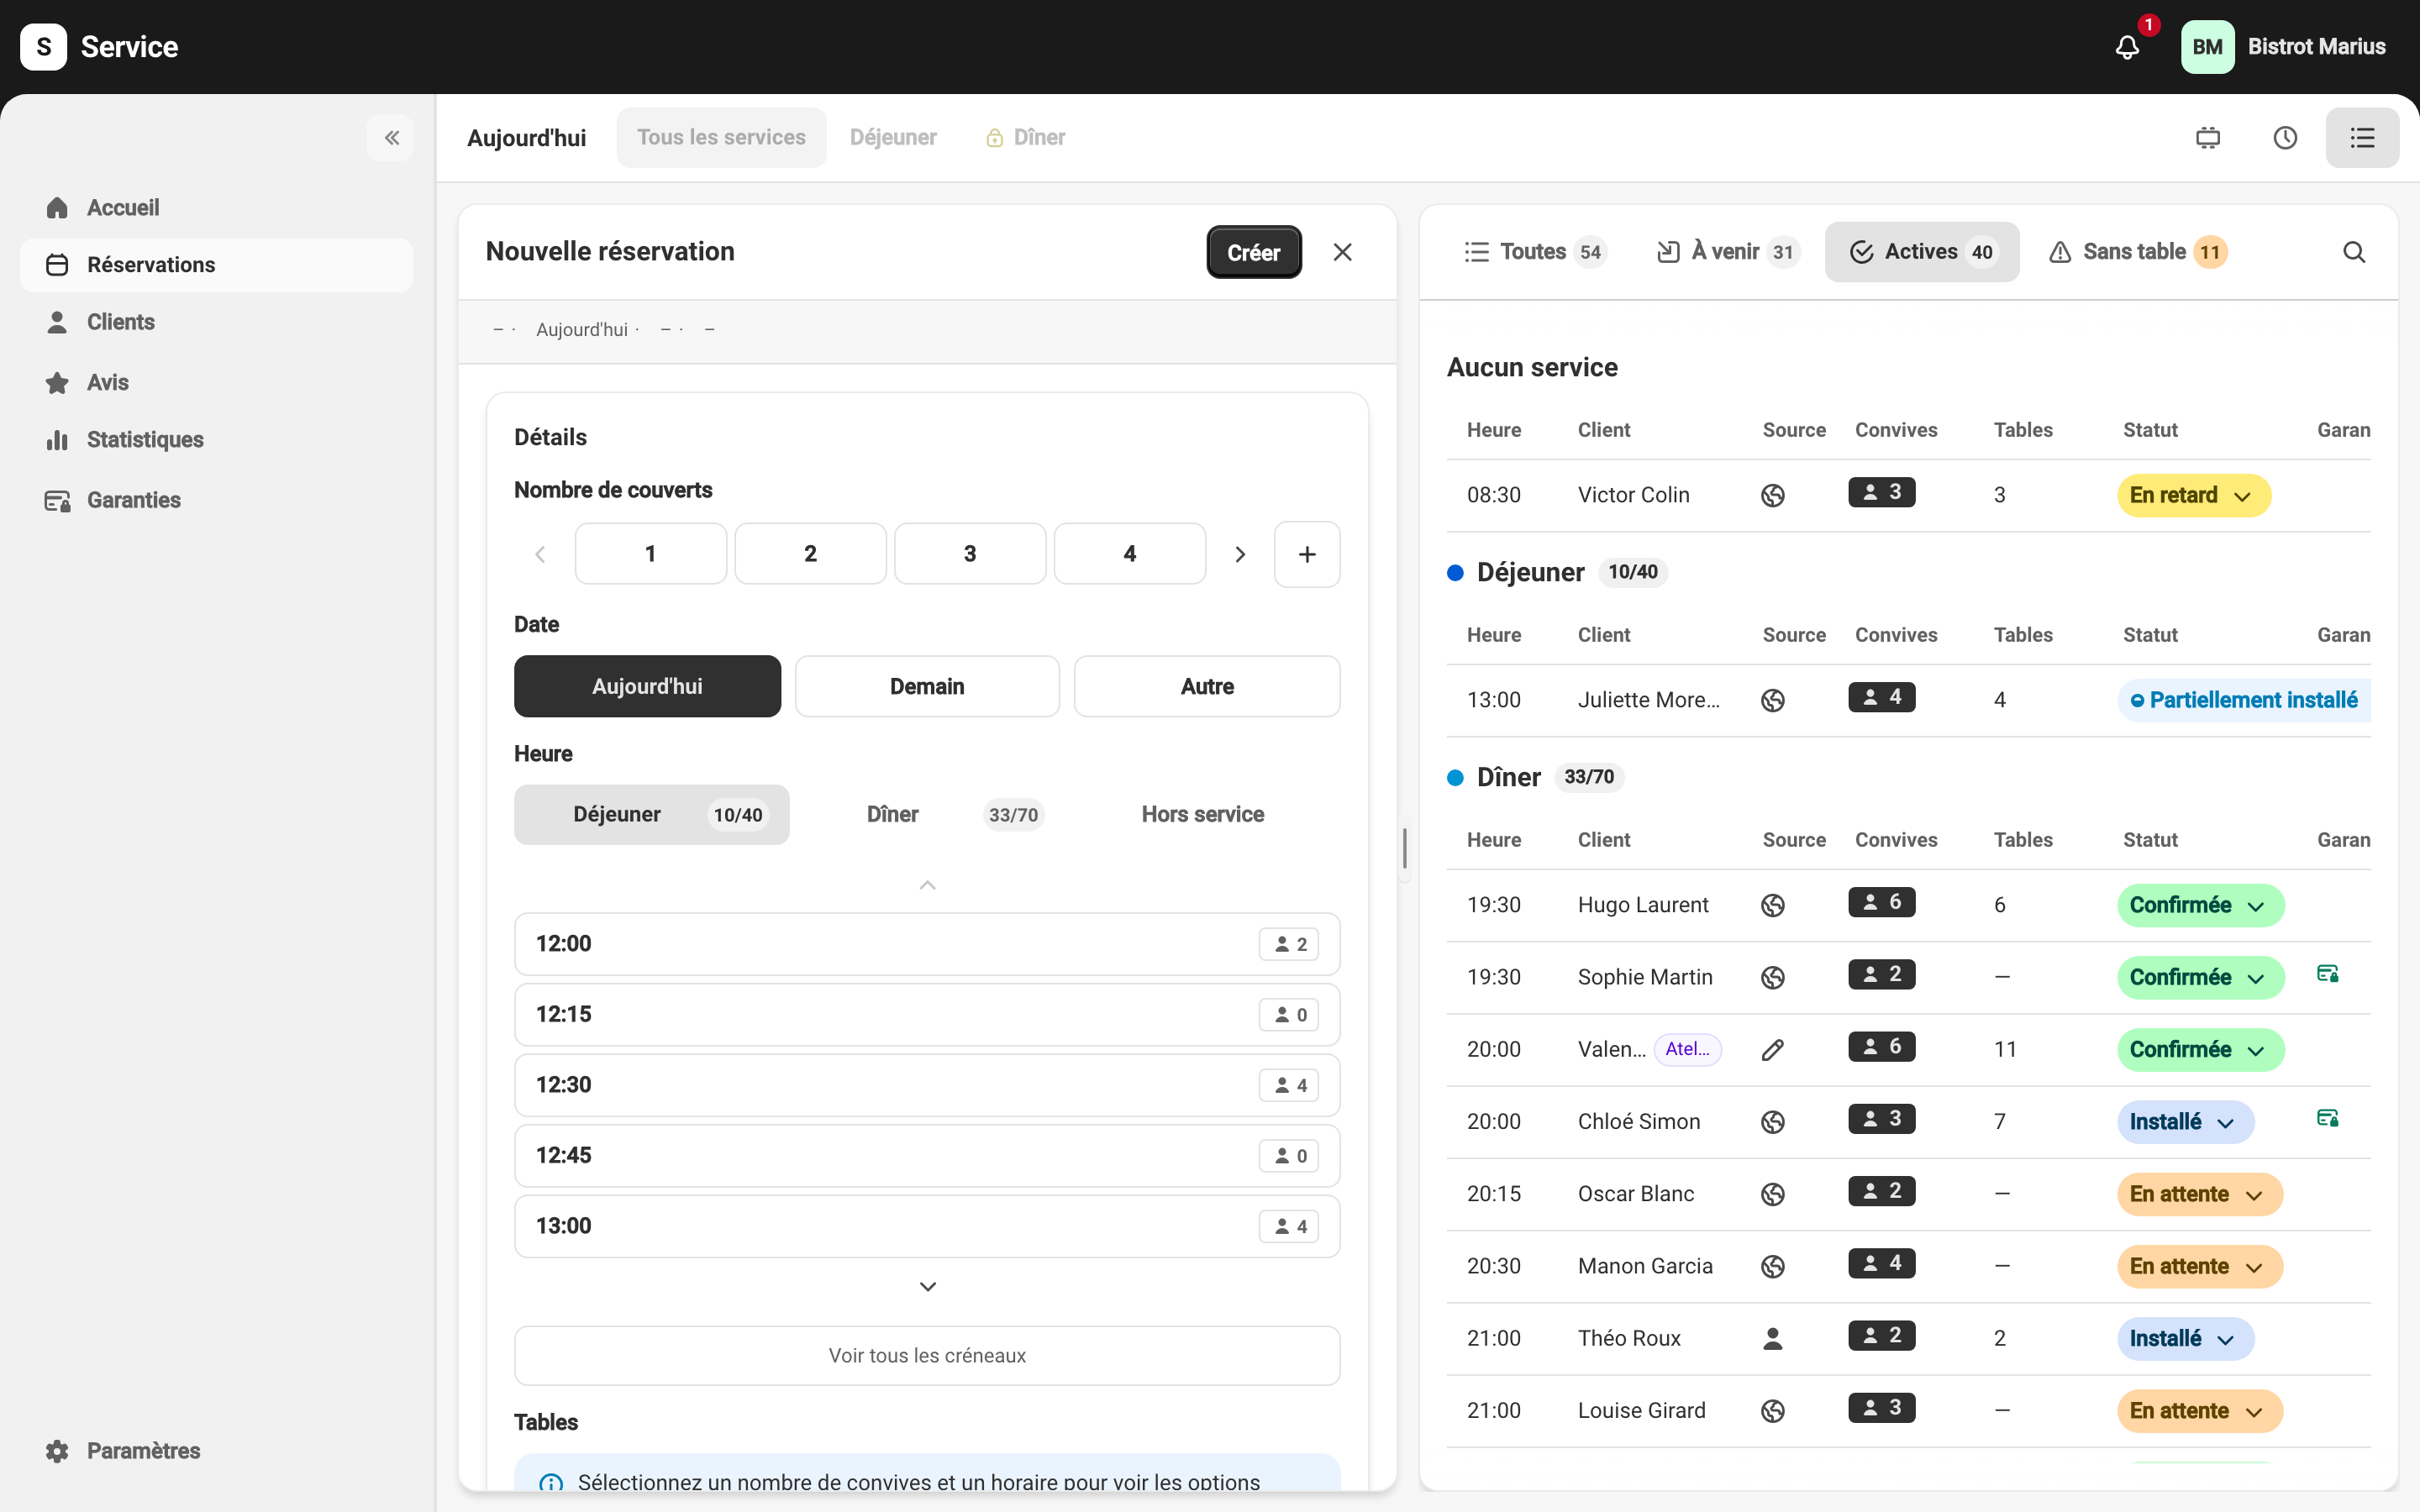Open the notifications bell

[2127, 47]
